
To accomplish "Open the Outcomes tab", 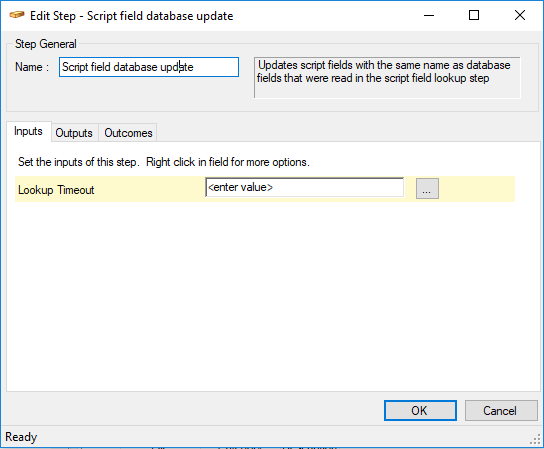I will coord(128,133).
